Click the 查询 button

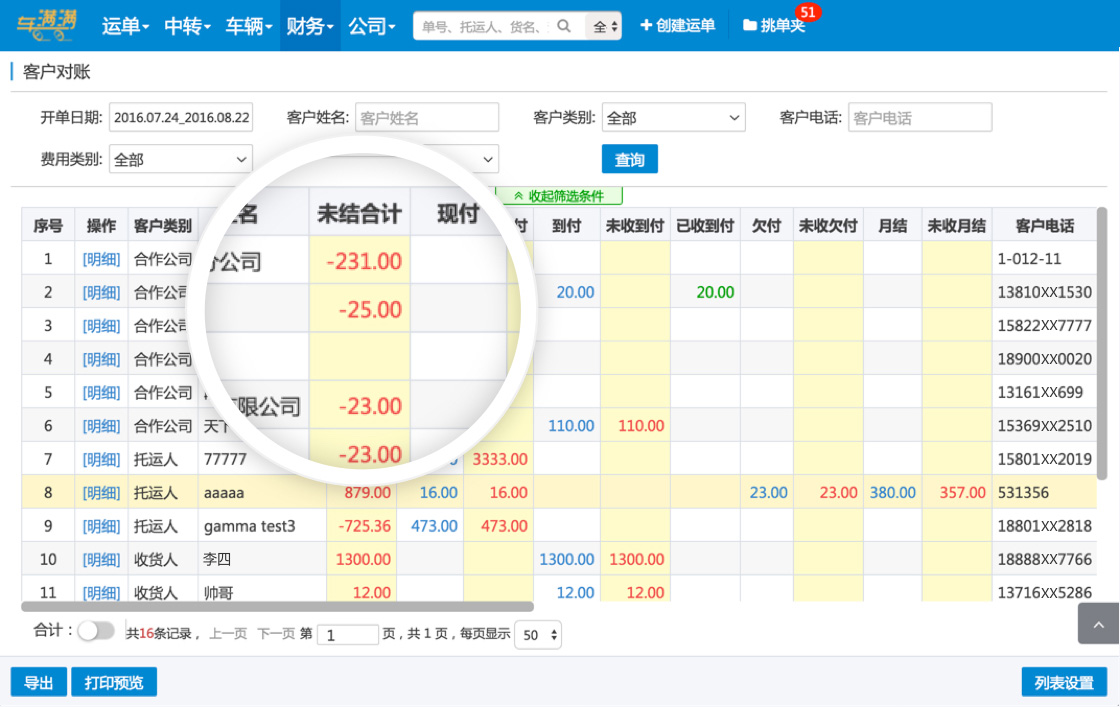629,159
